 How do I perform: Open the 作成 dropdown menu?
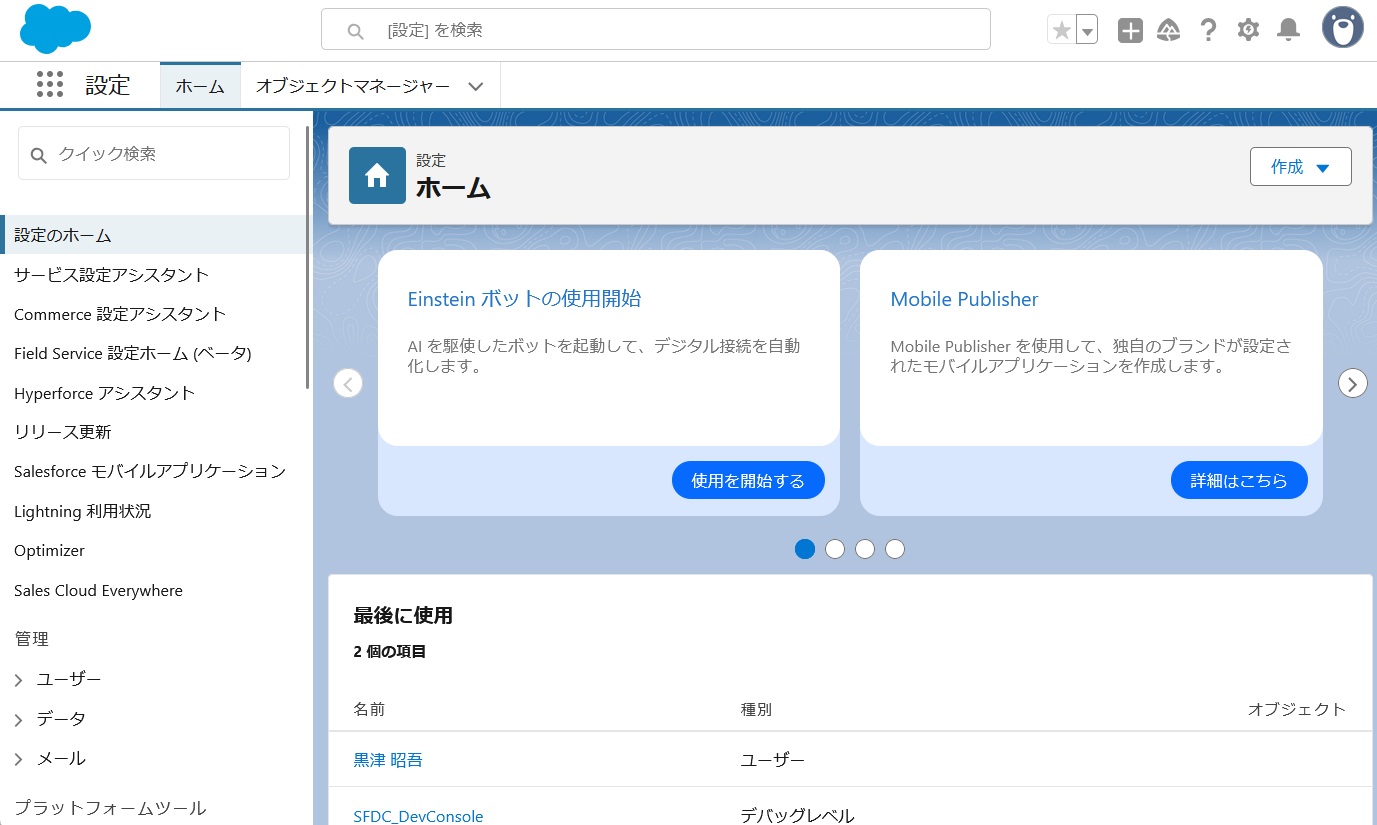pyautogui.click(x=1300, y=166)
